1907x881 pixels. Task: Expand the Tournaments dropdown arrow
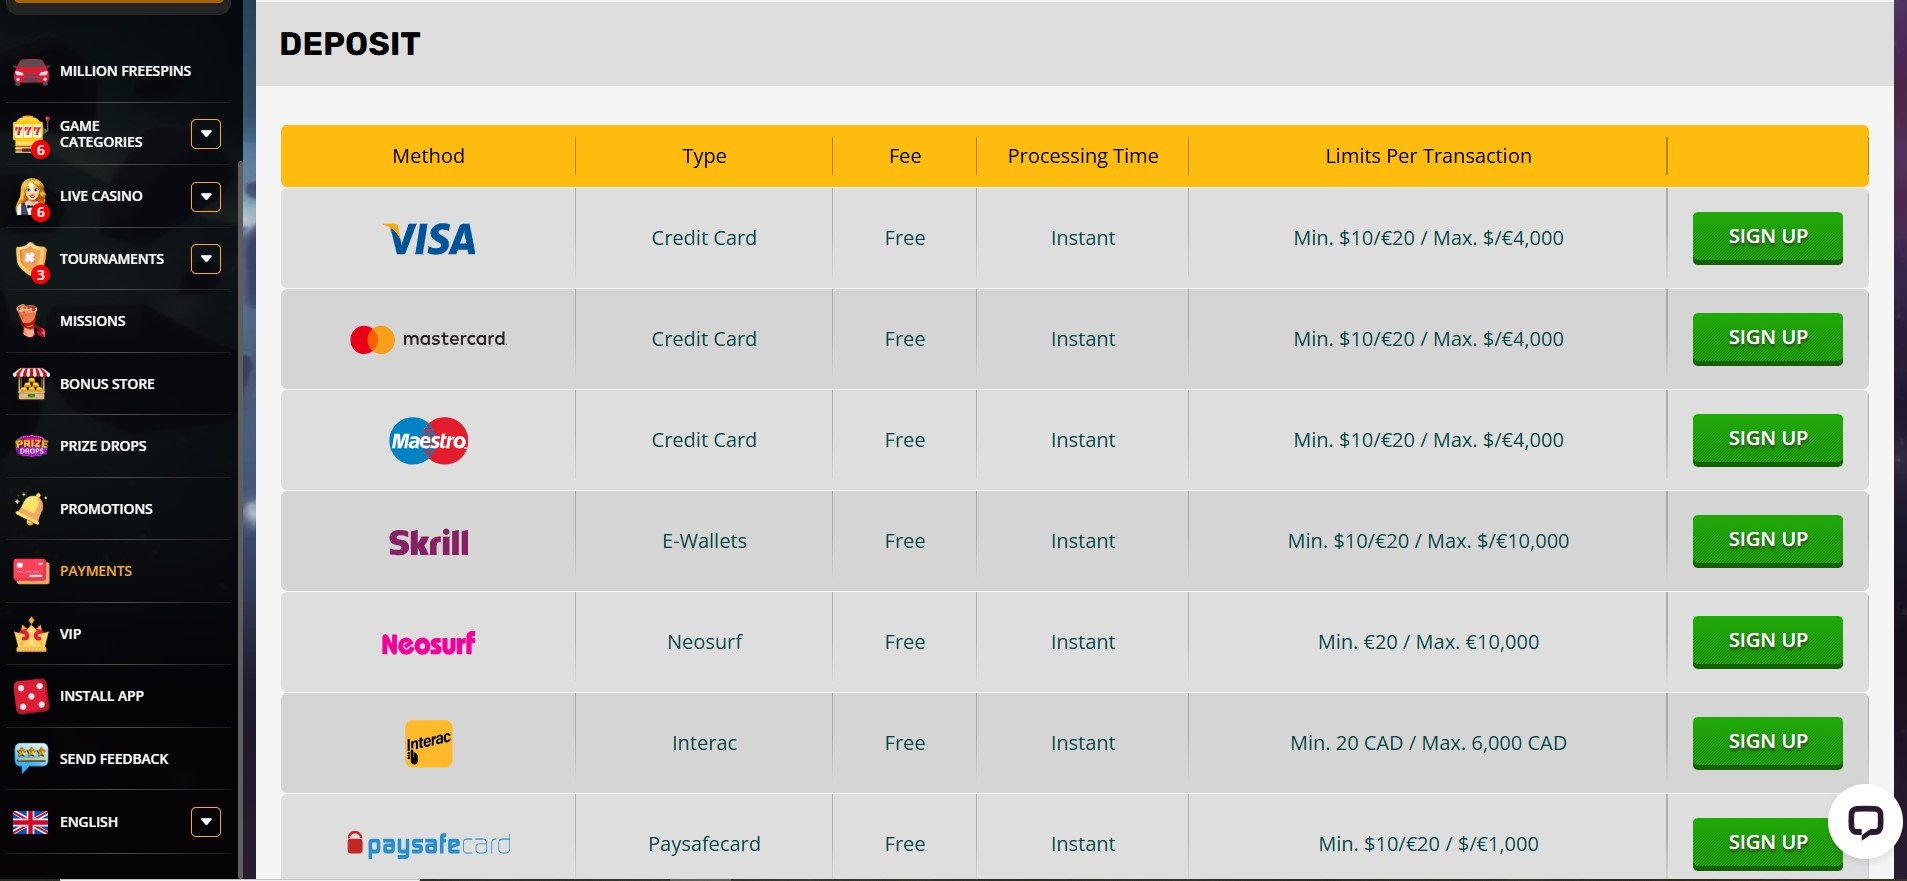coord(206,259)
